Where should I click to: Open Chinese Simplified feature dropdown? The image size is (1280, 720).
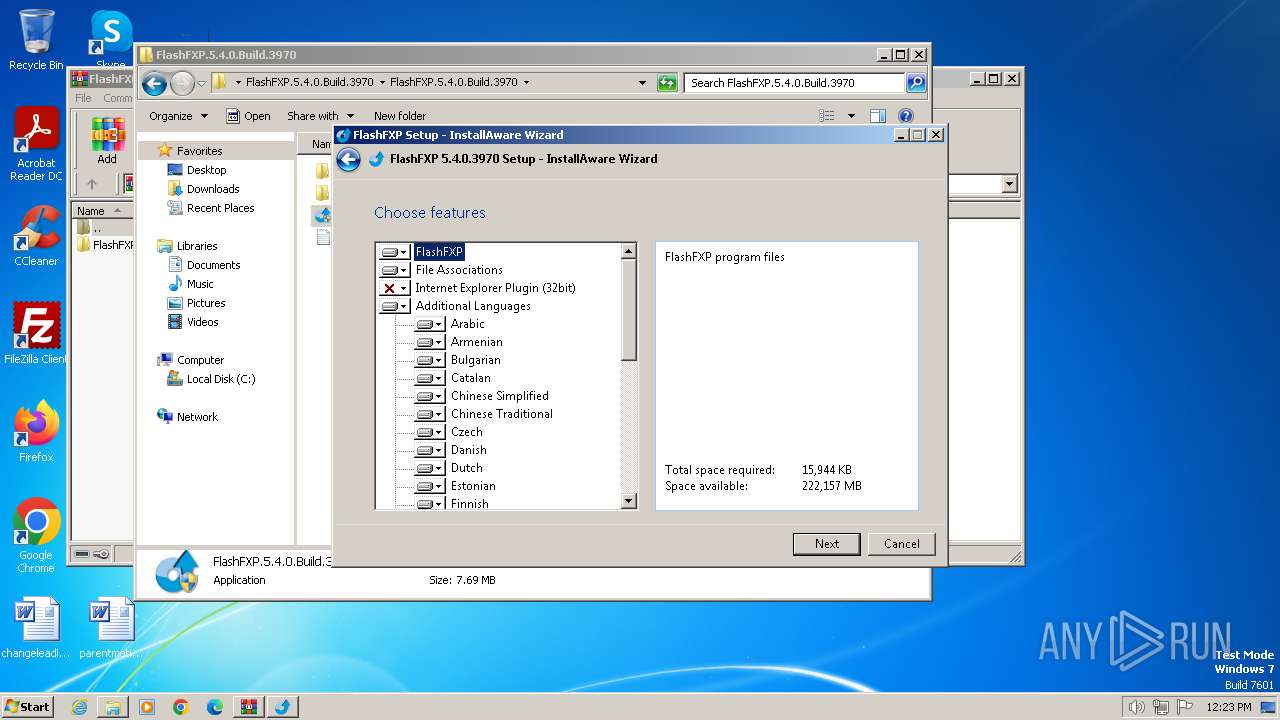[x=429, y=396]
